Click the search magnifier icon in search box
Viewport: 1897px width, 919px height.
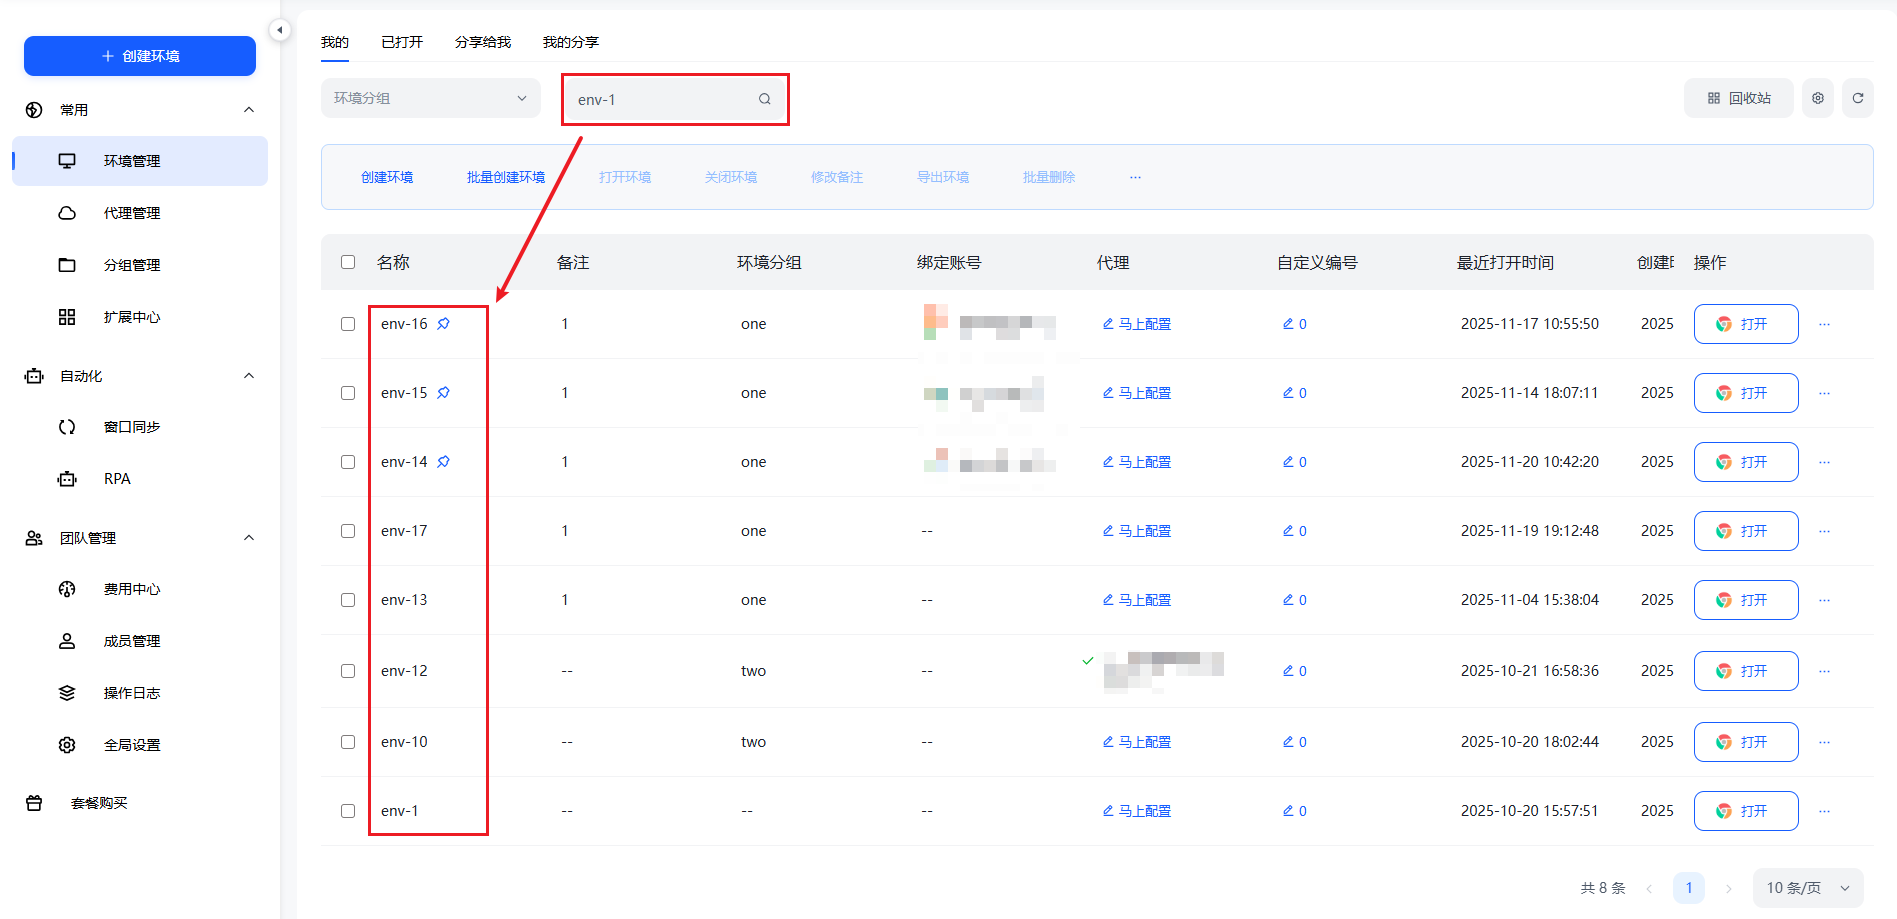point(764,99)
